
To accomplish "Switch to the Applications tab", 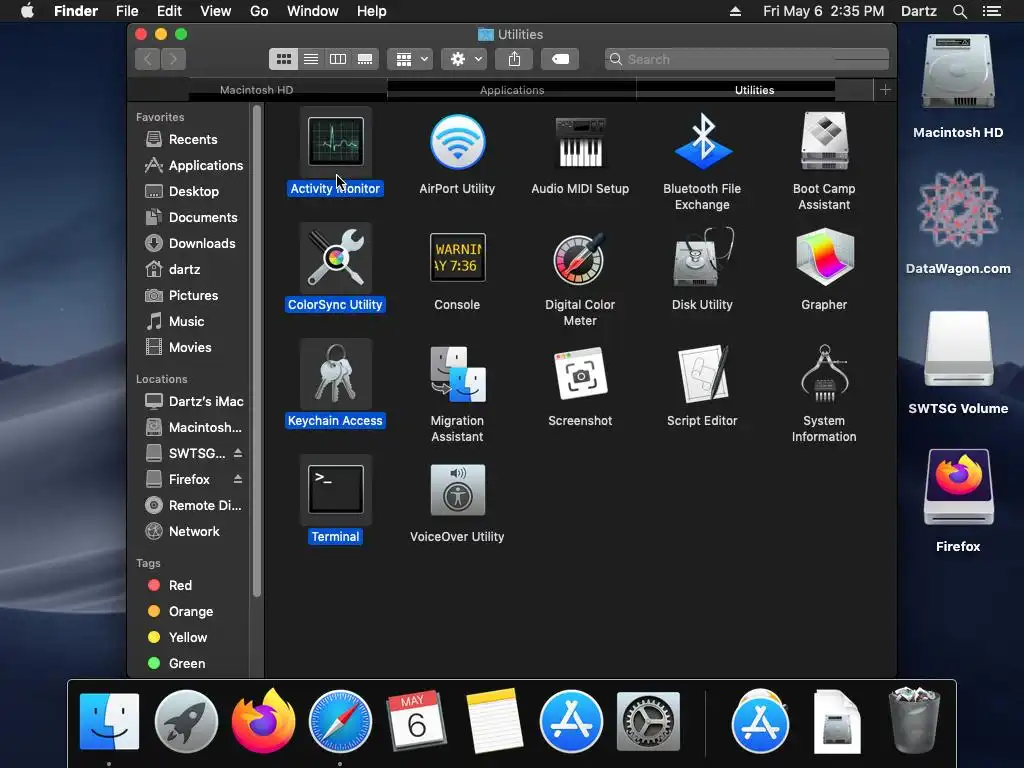I will coord(511,89).
